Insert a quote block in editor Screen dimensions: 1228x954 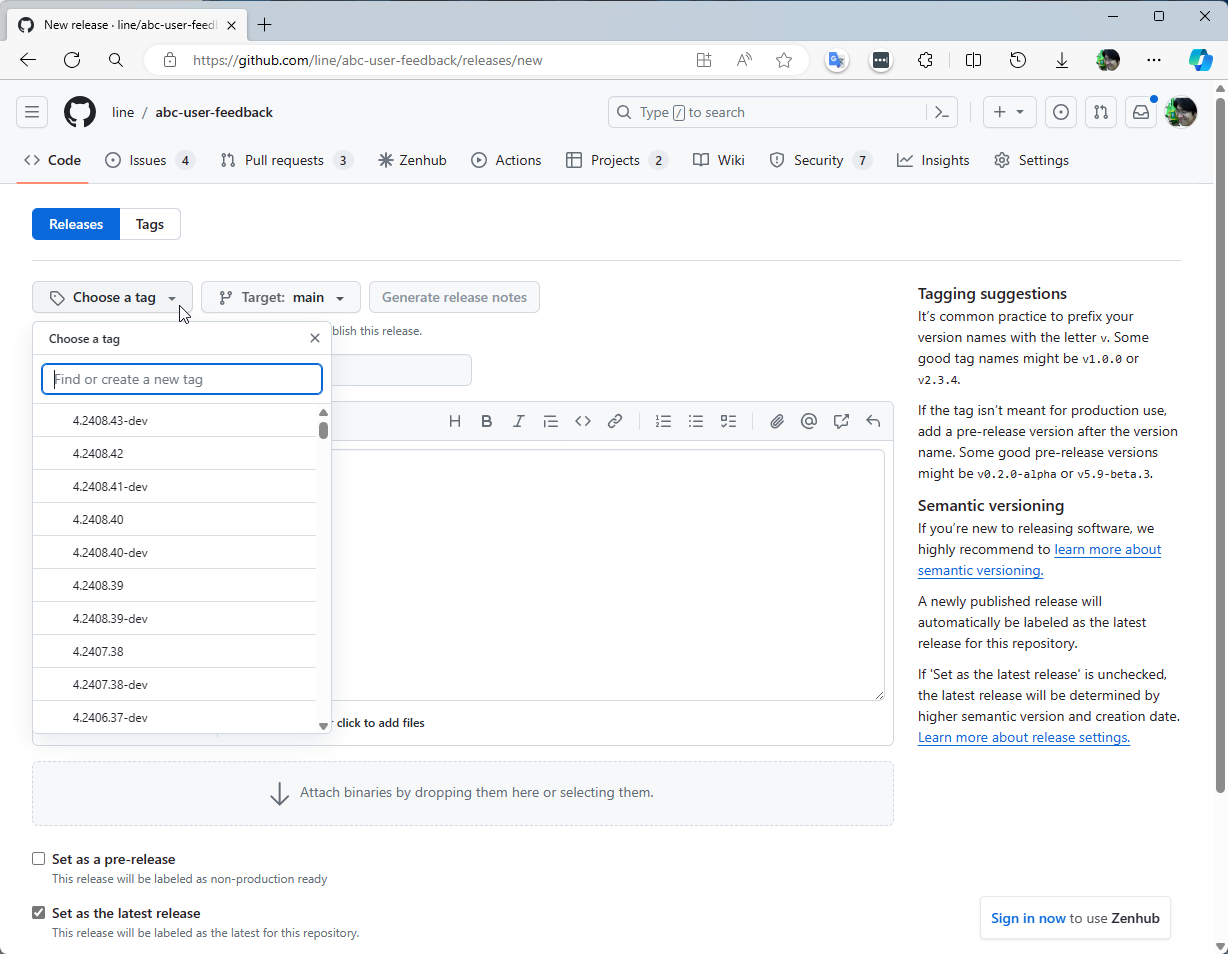pyautogui.click(x=551, y=421)
